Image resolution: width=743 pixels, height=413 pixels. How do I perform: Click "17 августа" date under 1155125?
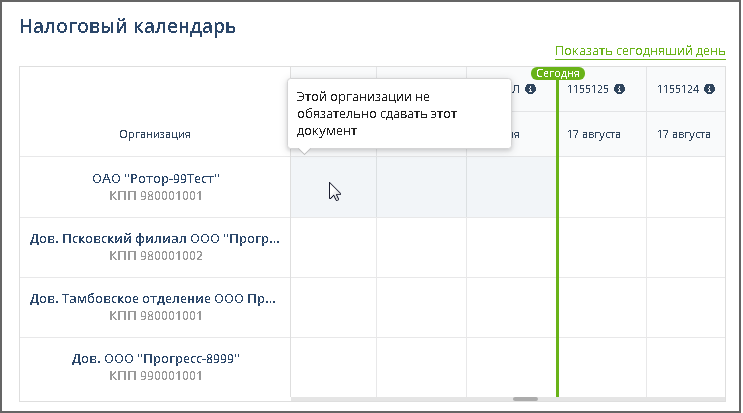coord(594,134)
